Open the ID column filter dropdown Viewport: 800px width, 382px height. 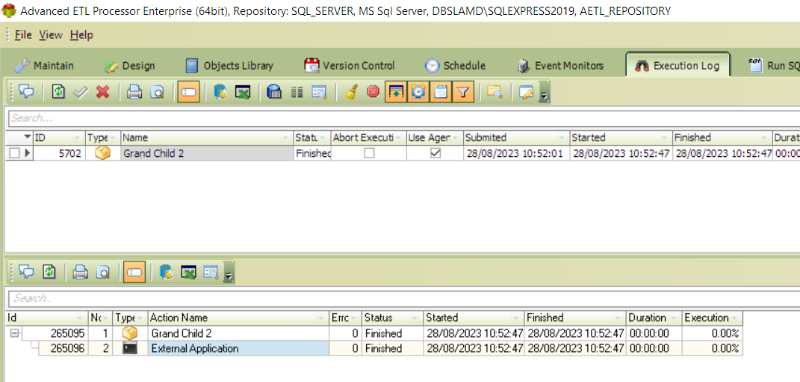tap(78, 138)
